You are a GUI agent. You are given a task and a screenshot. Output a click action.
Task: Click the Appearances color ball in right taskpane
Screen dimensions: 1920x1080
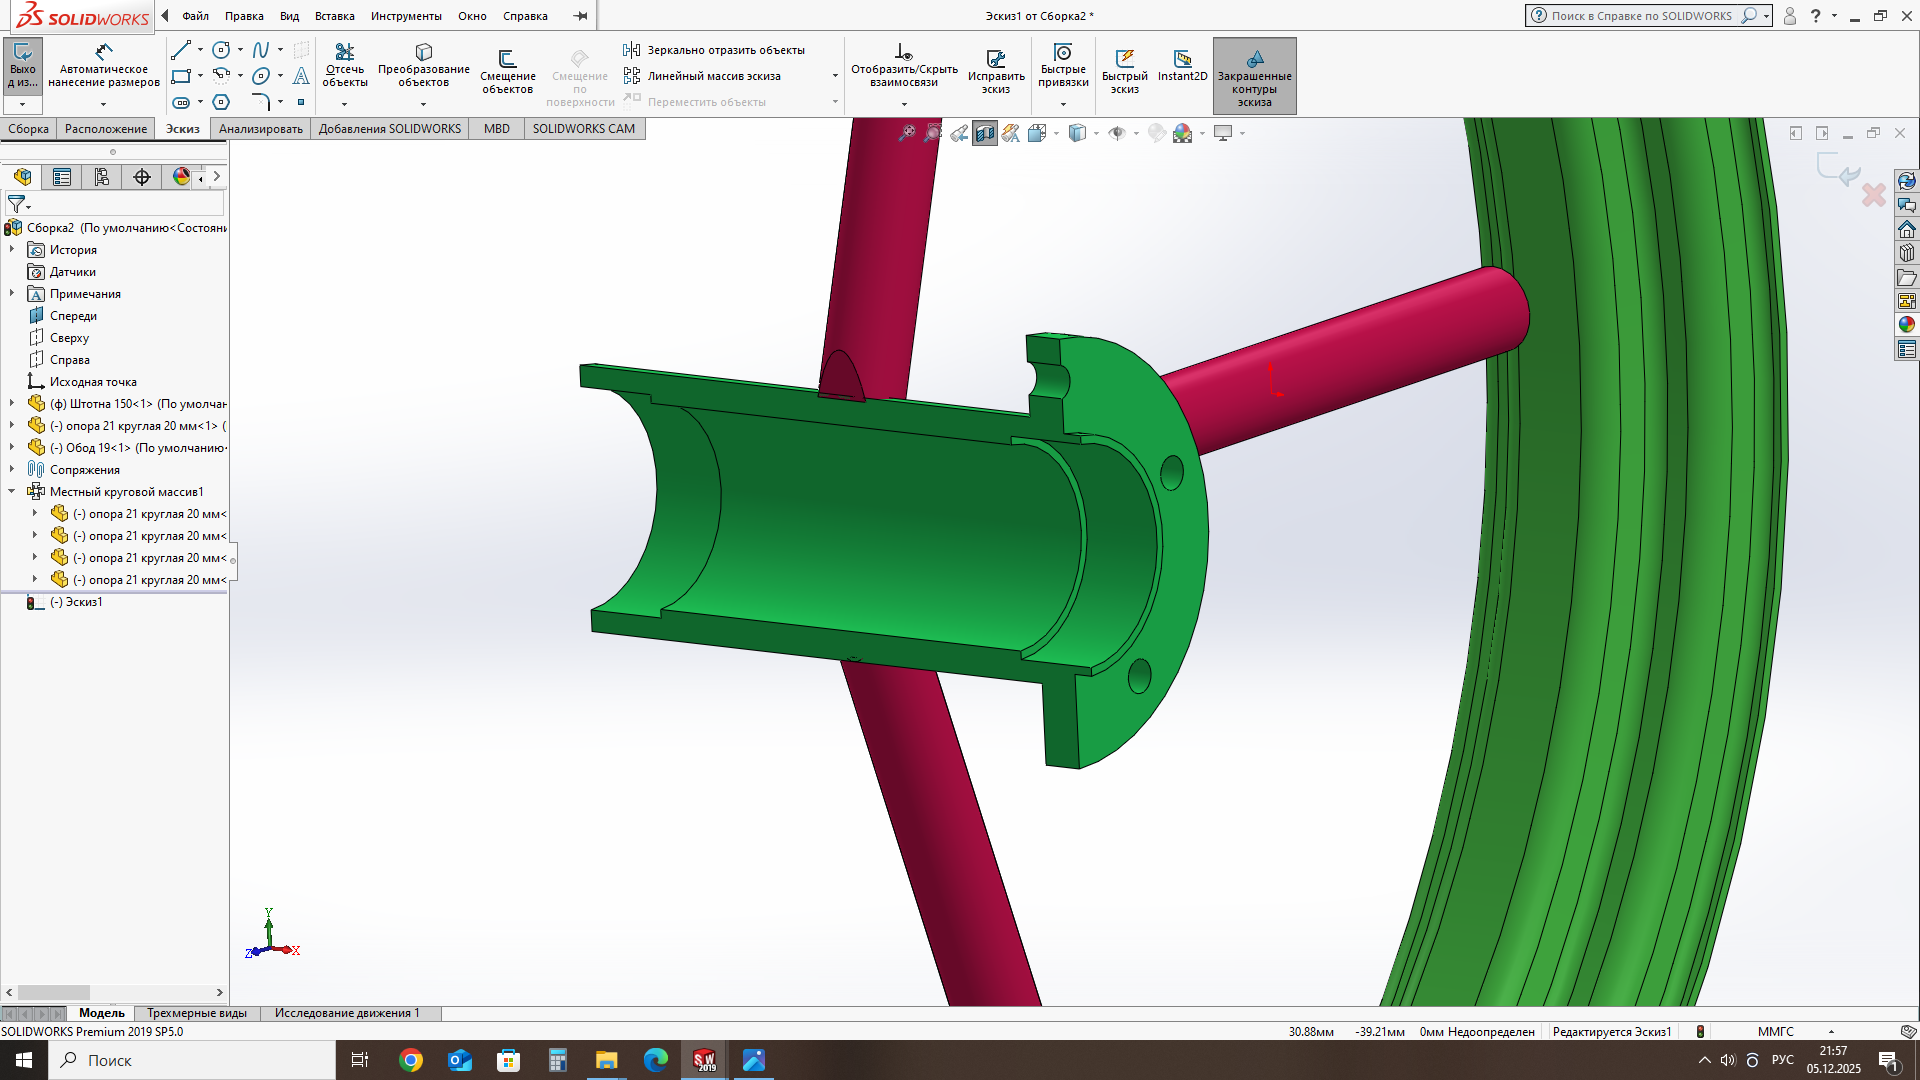(x=1906, y=324)
